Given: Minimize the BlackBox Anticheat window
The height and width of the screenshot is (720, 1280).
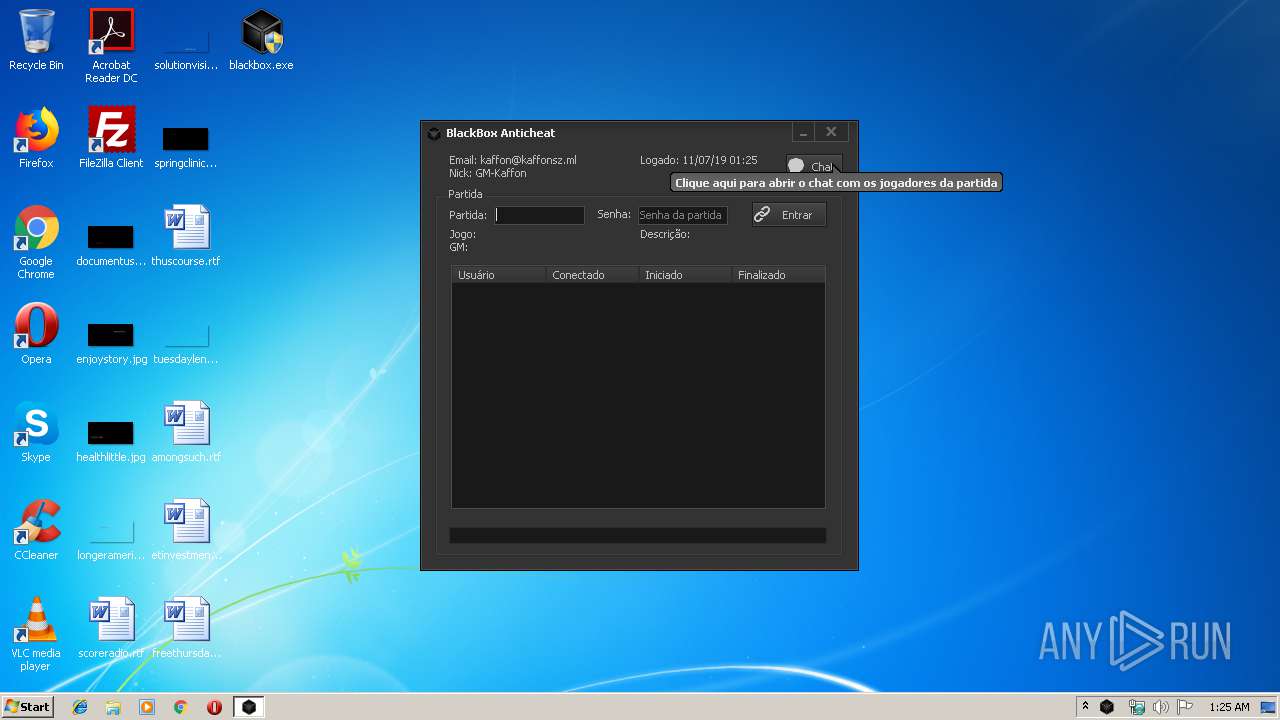Looking at the screenshot, I should tap(804, 132).
